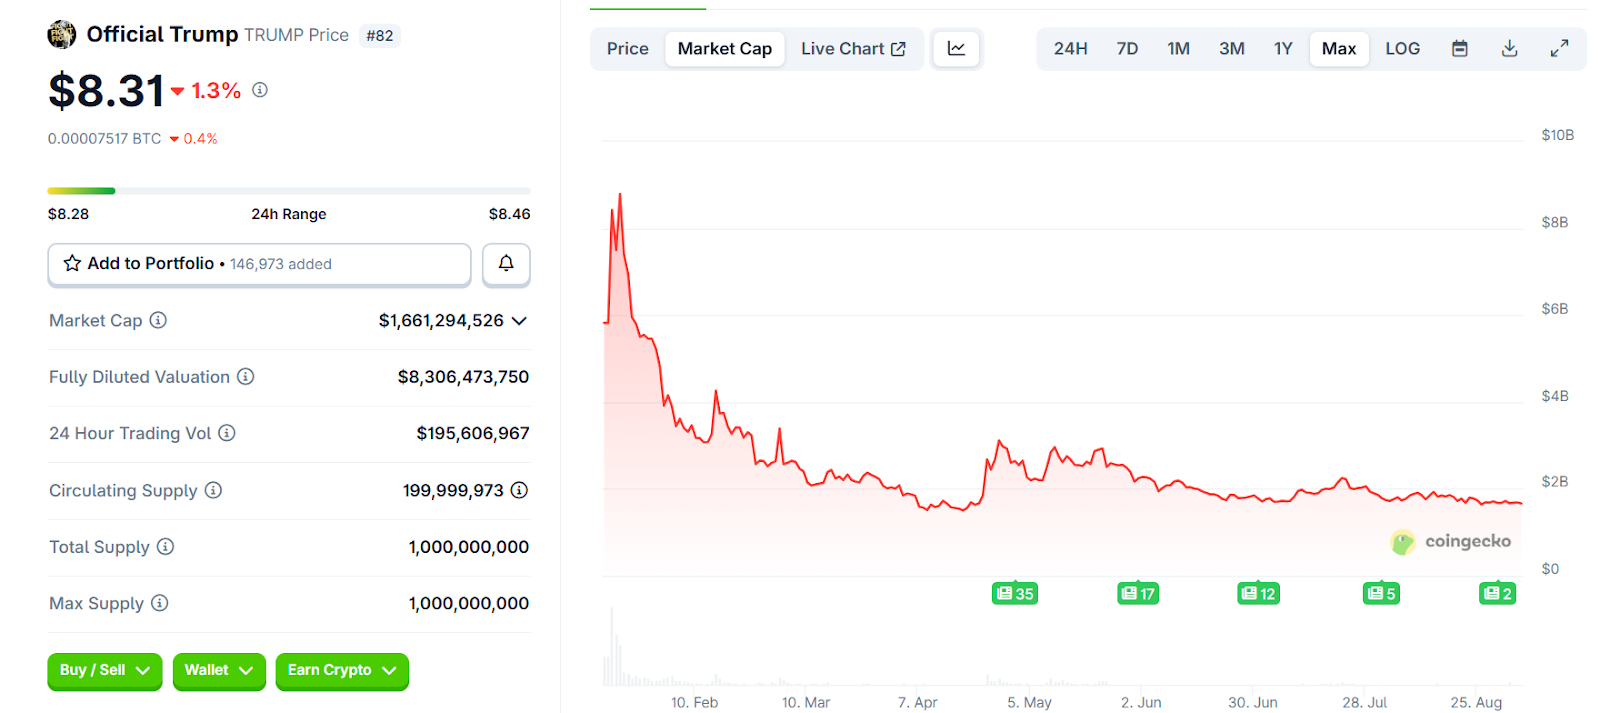Open the Wallet dropdown button
This screenshot has height=713, width=1600.
pyautogui.click(x=218, y=671)
